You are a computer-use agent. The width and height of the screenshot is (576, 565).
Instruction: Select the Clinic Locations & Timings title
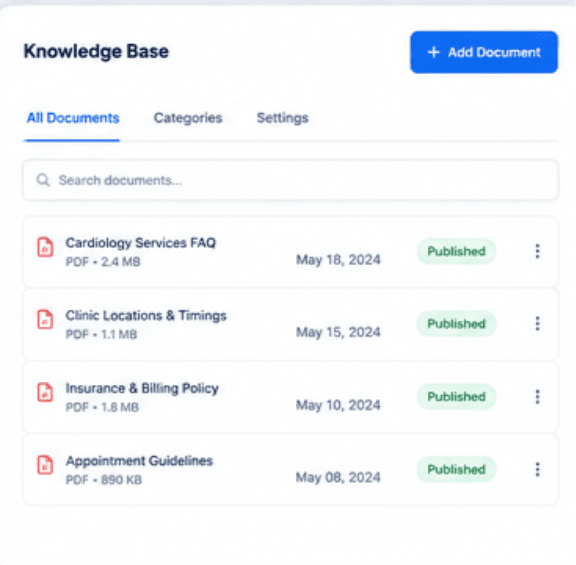point(146,316)
